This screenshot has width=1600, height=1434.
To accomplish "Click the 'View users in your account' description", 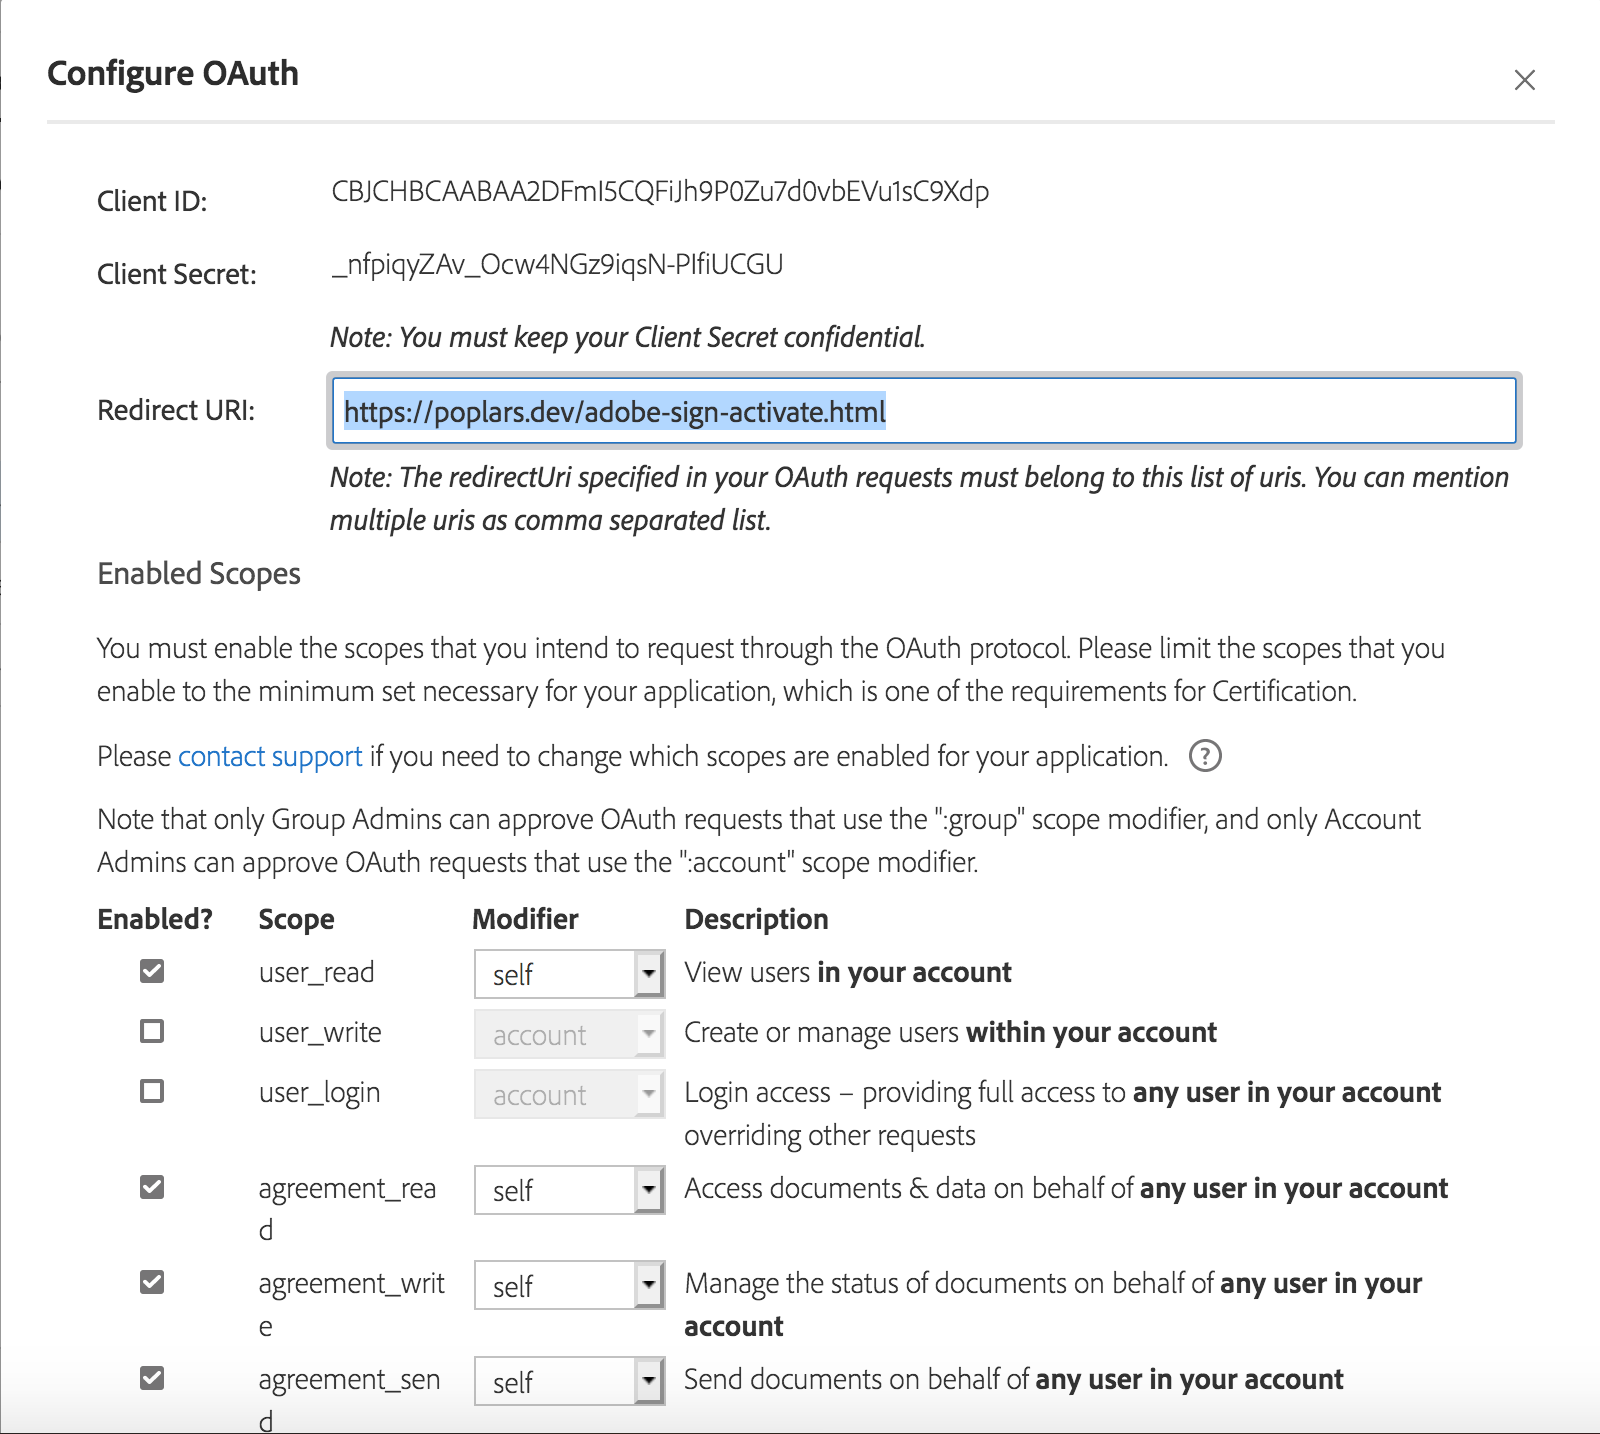I will coord(848,972).
